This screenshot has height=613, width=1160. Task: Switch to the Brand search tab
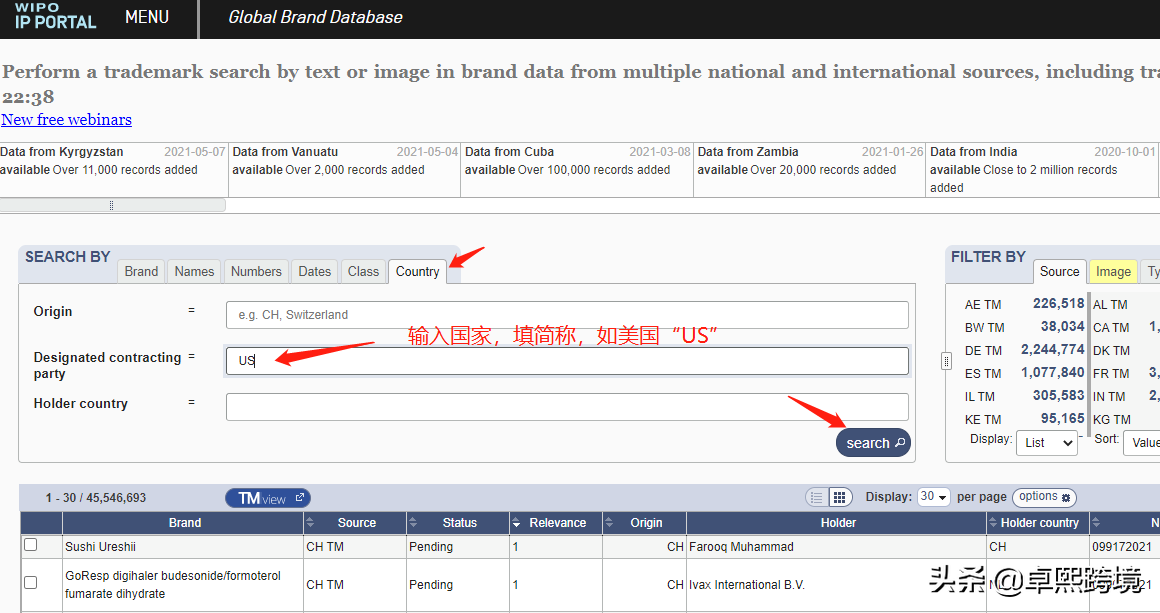click(141, 271)
